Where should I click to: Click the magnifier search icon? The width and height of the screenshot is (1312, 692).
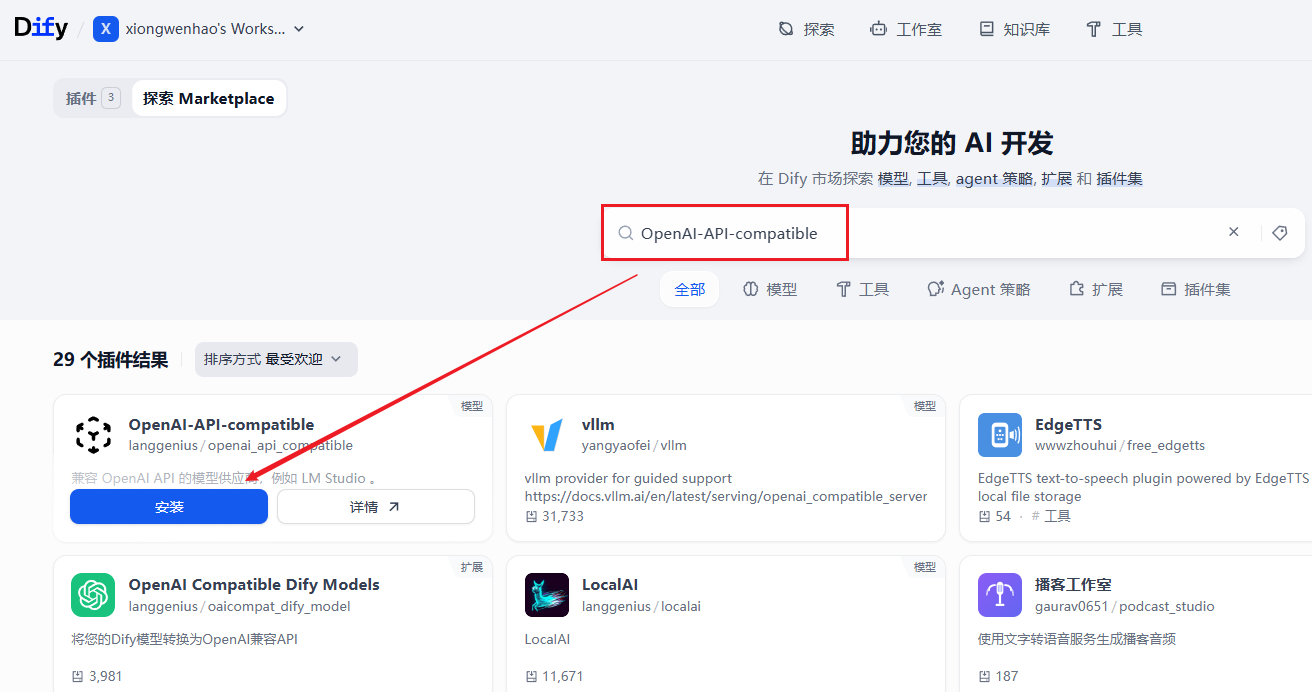click(x=625, y=233)
